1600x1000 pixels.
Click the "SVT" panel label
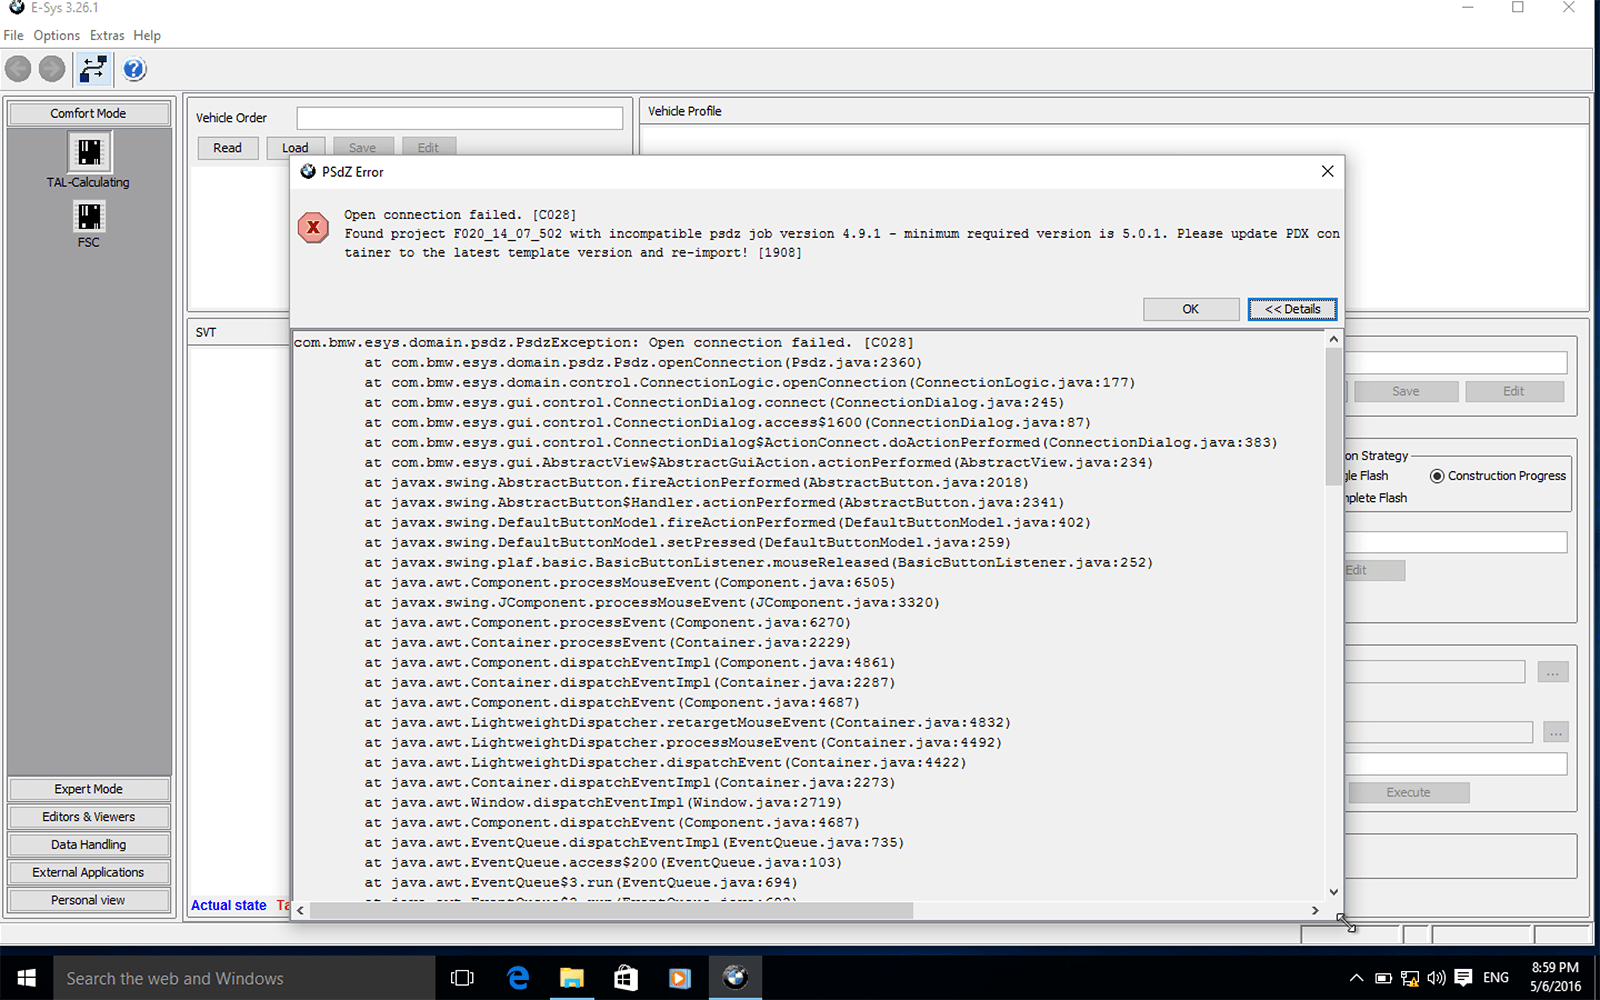206,332
